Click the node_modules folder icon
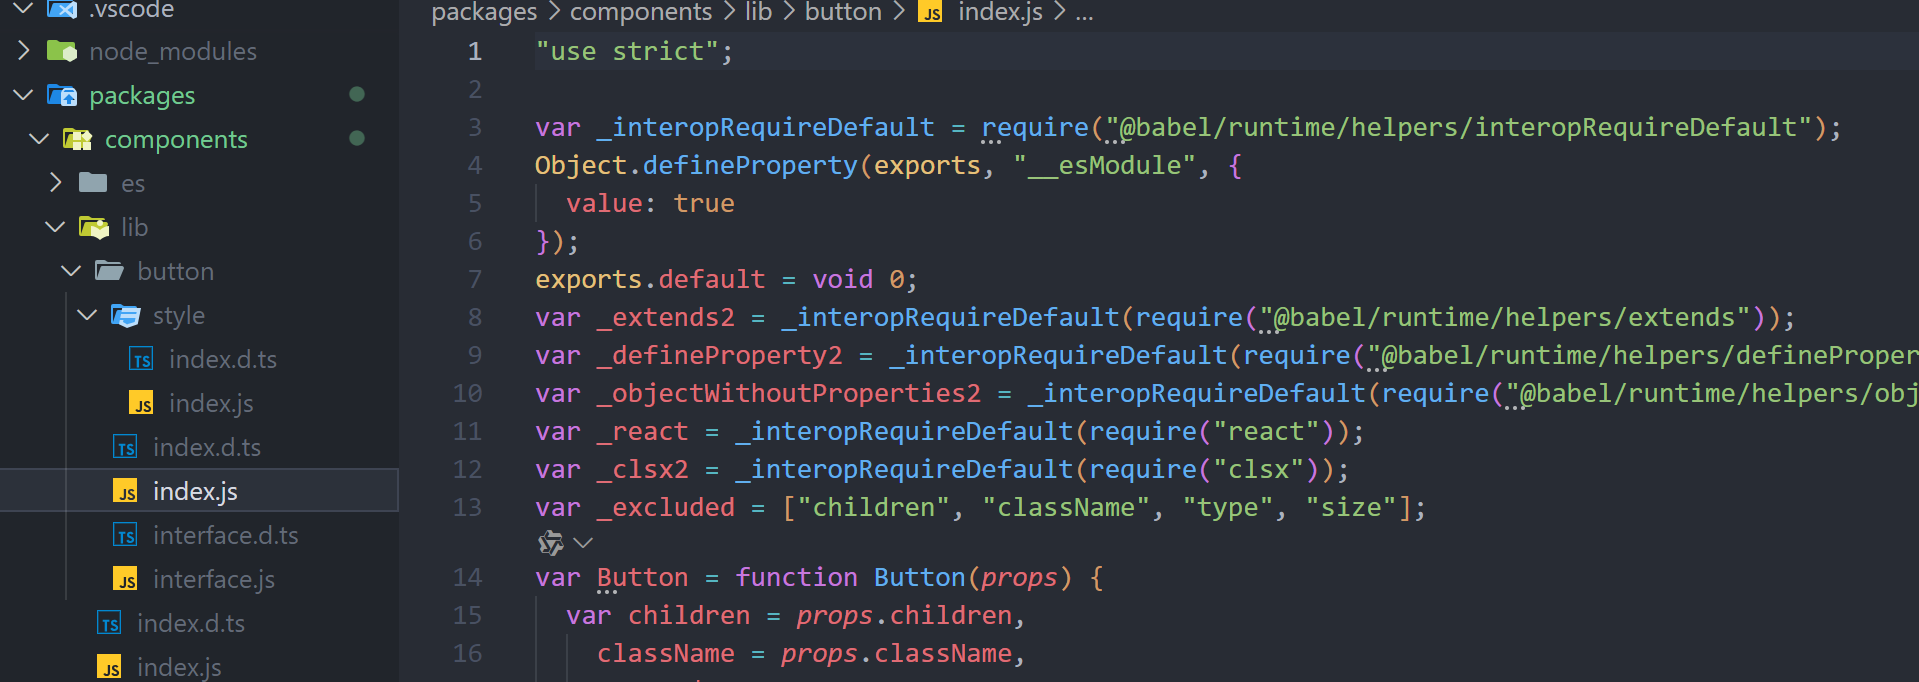This screenshot has width=1919, height=682. (62, 51)
